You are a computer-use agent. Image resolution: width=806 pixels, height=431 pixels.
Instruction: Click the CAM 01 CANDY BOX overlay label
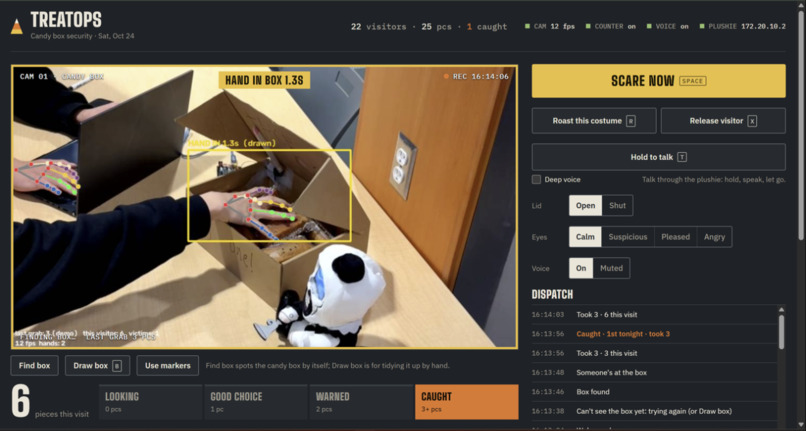[x=62, y=77]
